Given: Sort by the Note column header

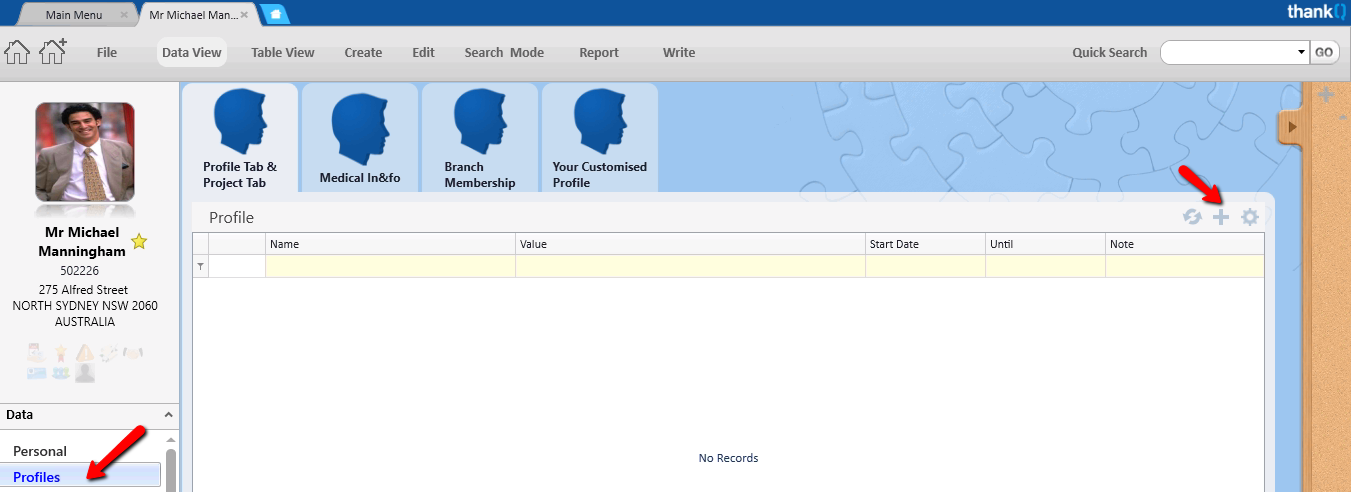Looking at the screenshot, I should pyautogui.click(x=1184, y=244).
